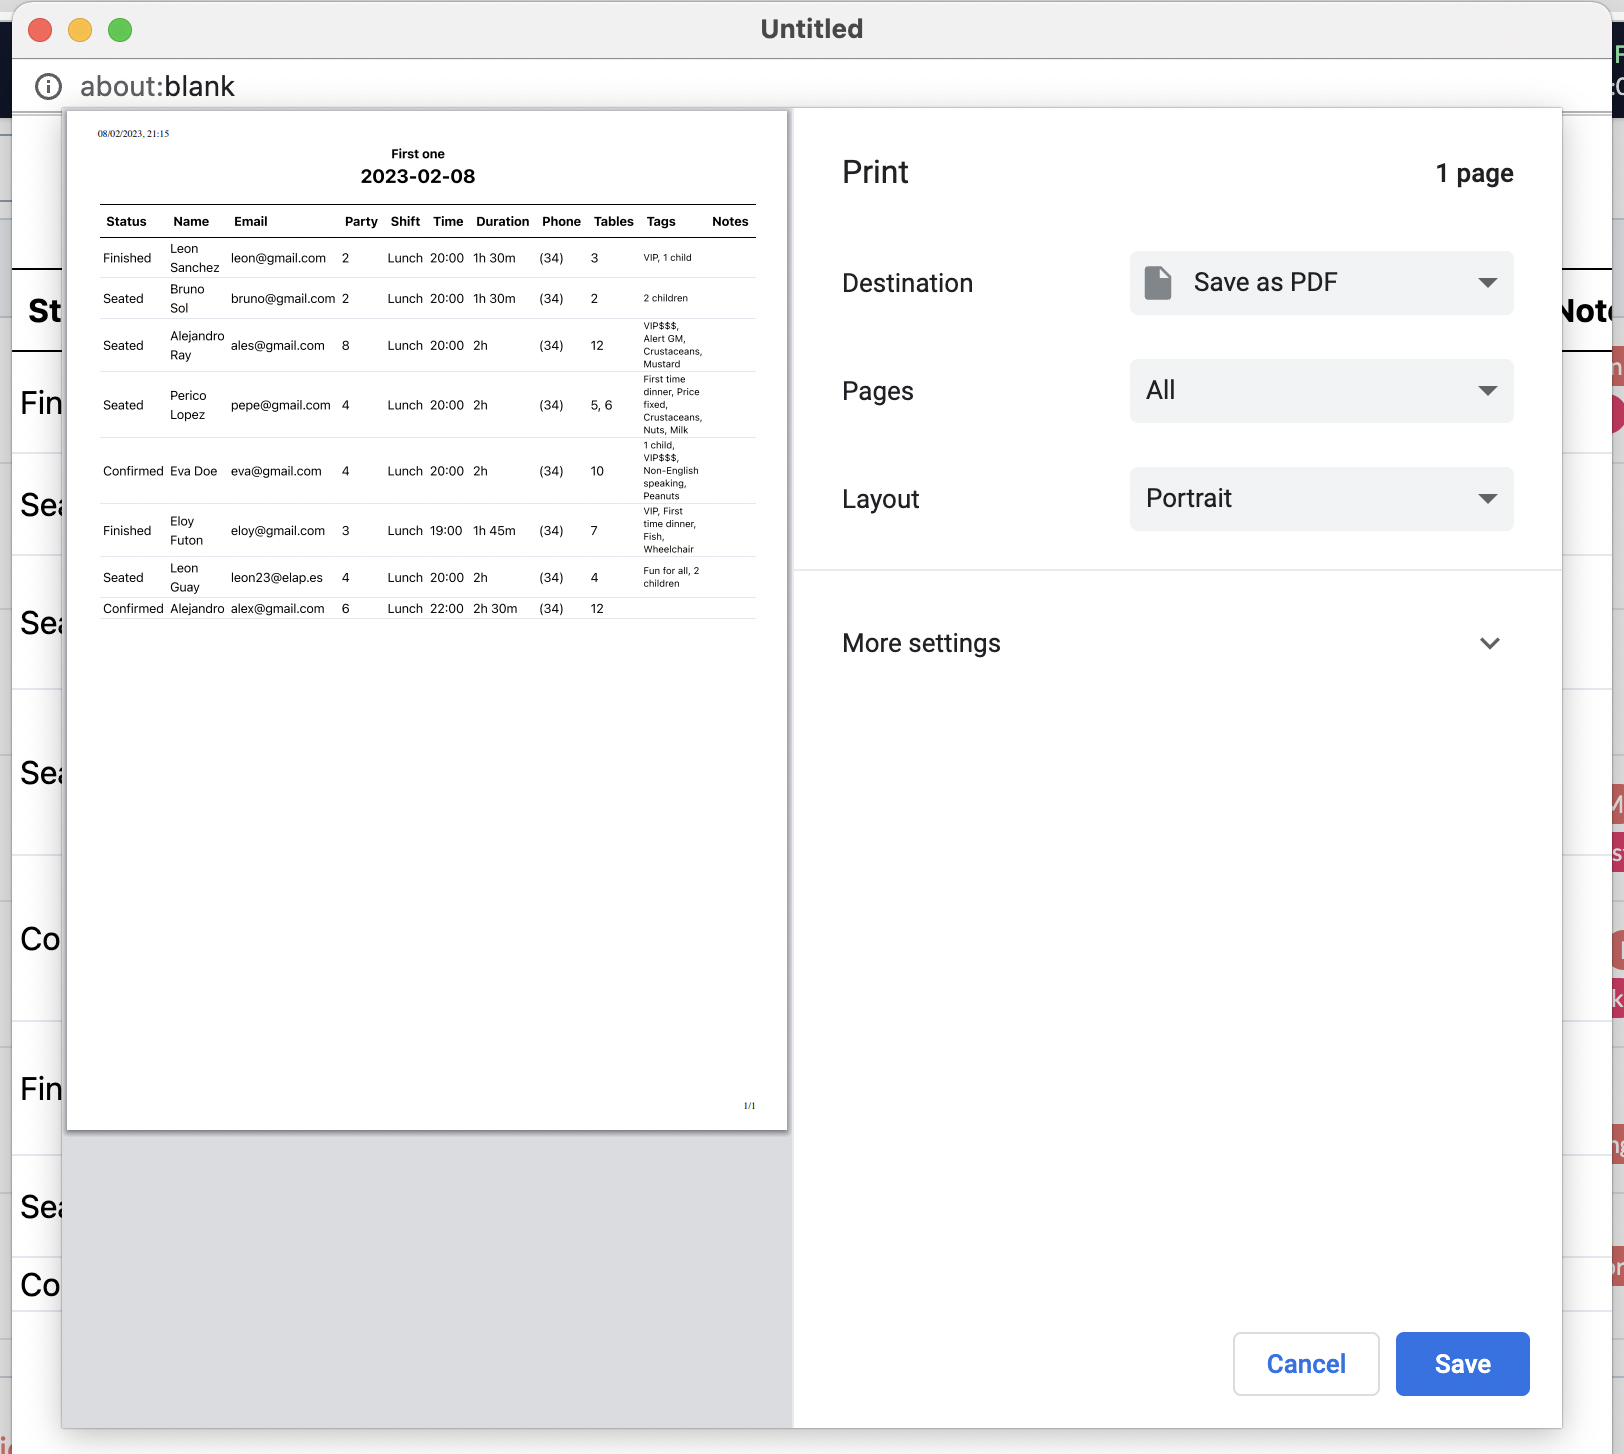Click the Untitled window title bar text
This screenshot has height=1454, width=1624.
pos(811,29)
